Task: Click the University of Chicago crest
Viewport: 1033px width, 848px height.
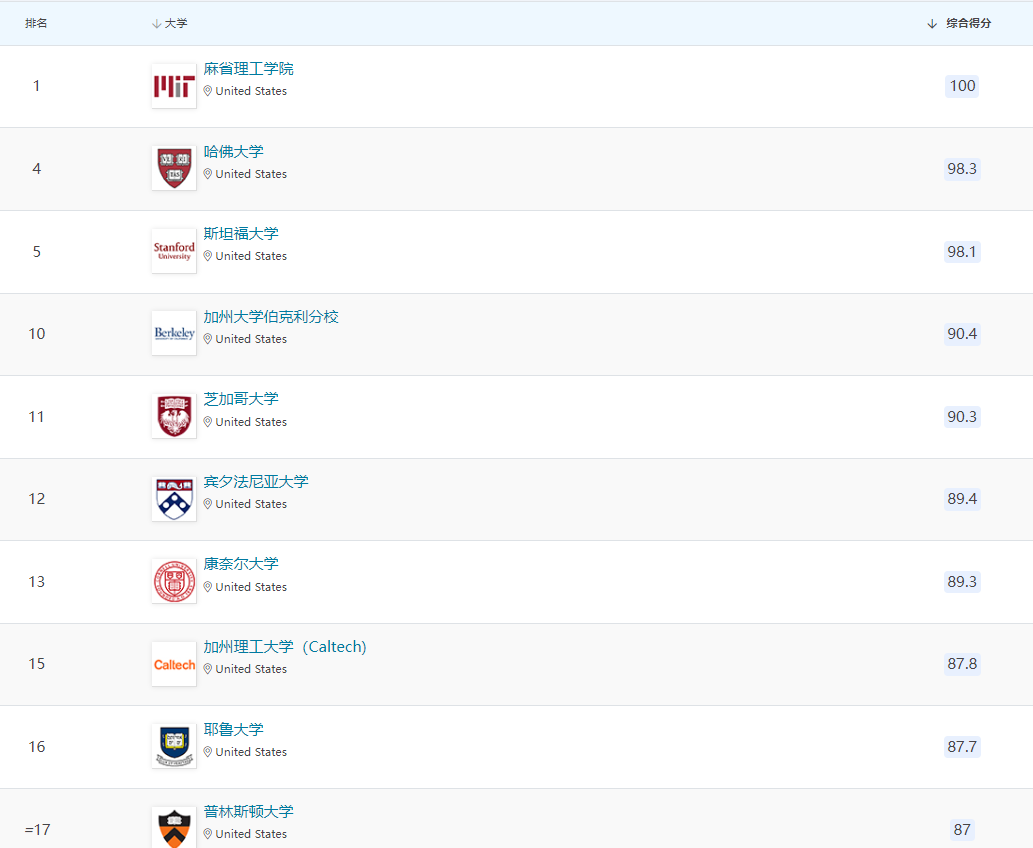Action: pyautogui.click(x=174, y=416)
